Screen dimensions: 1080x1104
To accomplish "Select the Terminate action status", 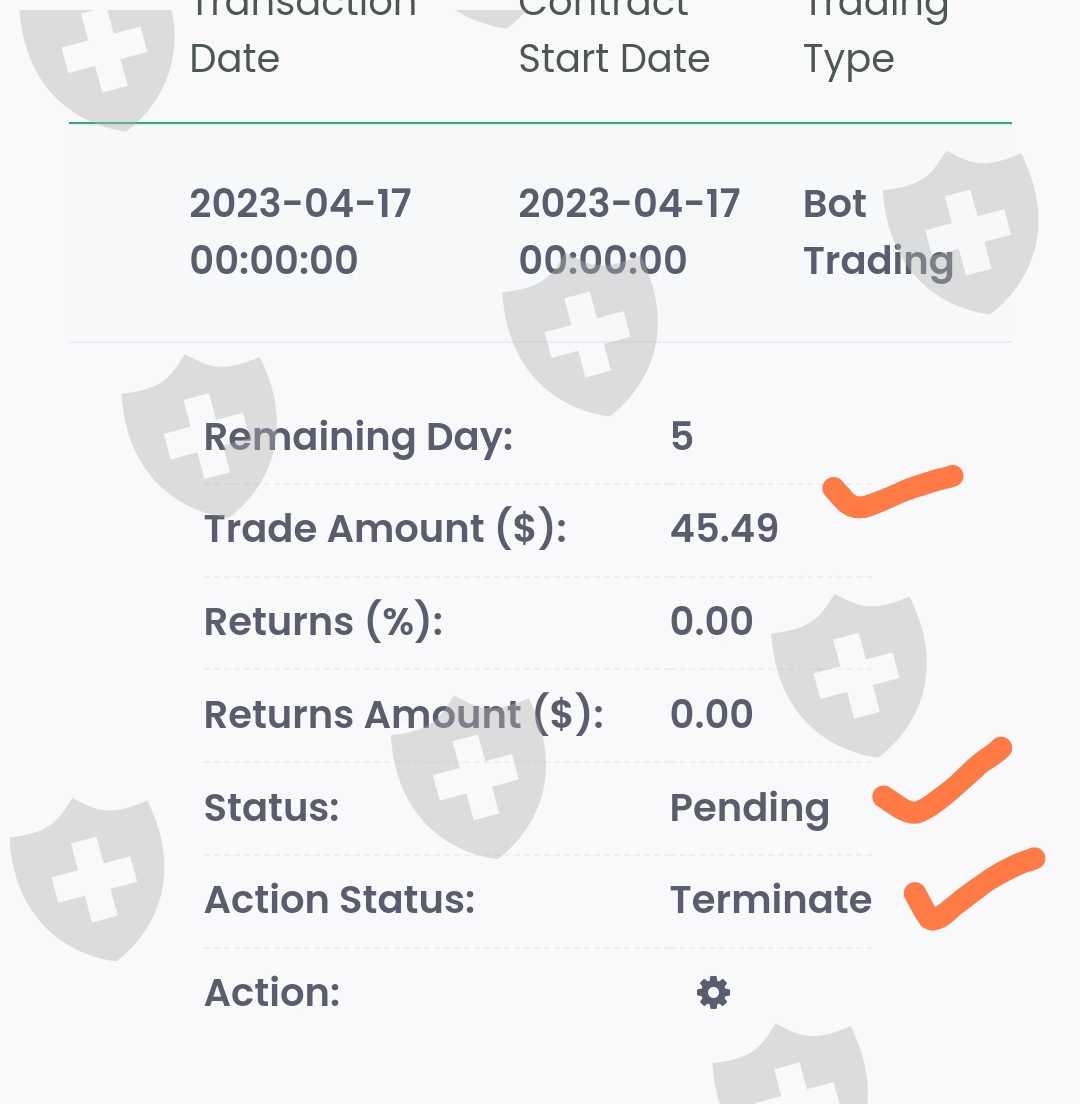I will [x=770, y=900].
